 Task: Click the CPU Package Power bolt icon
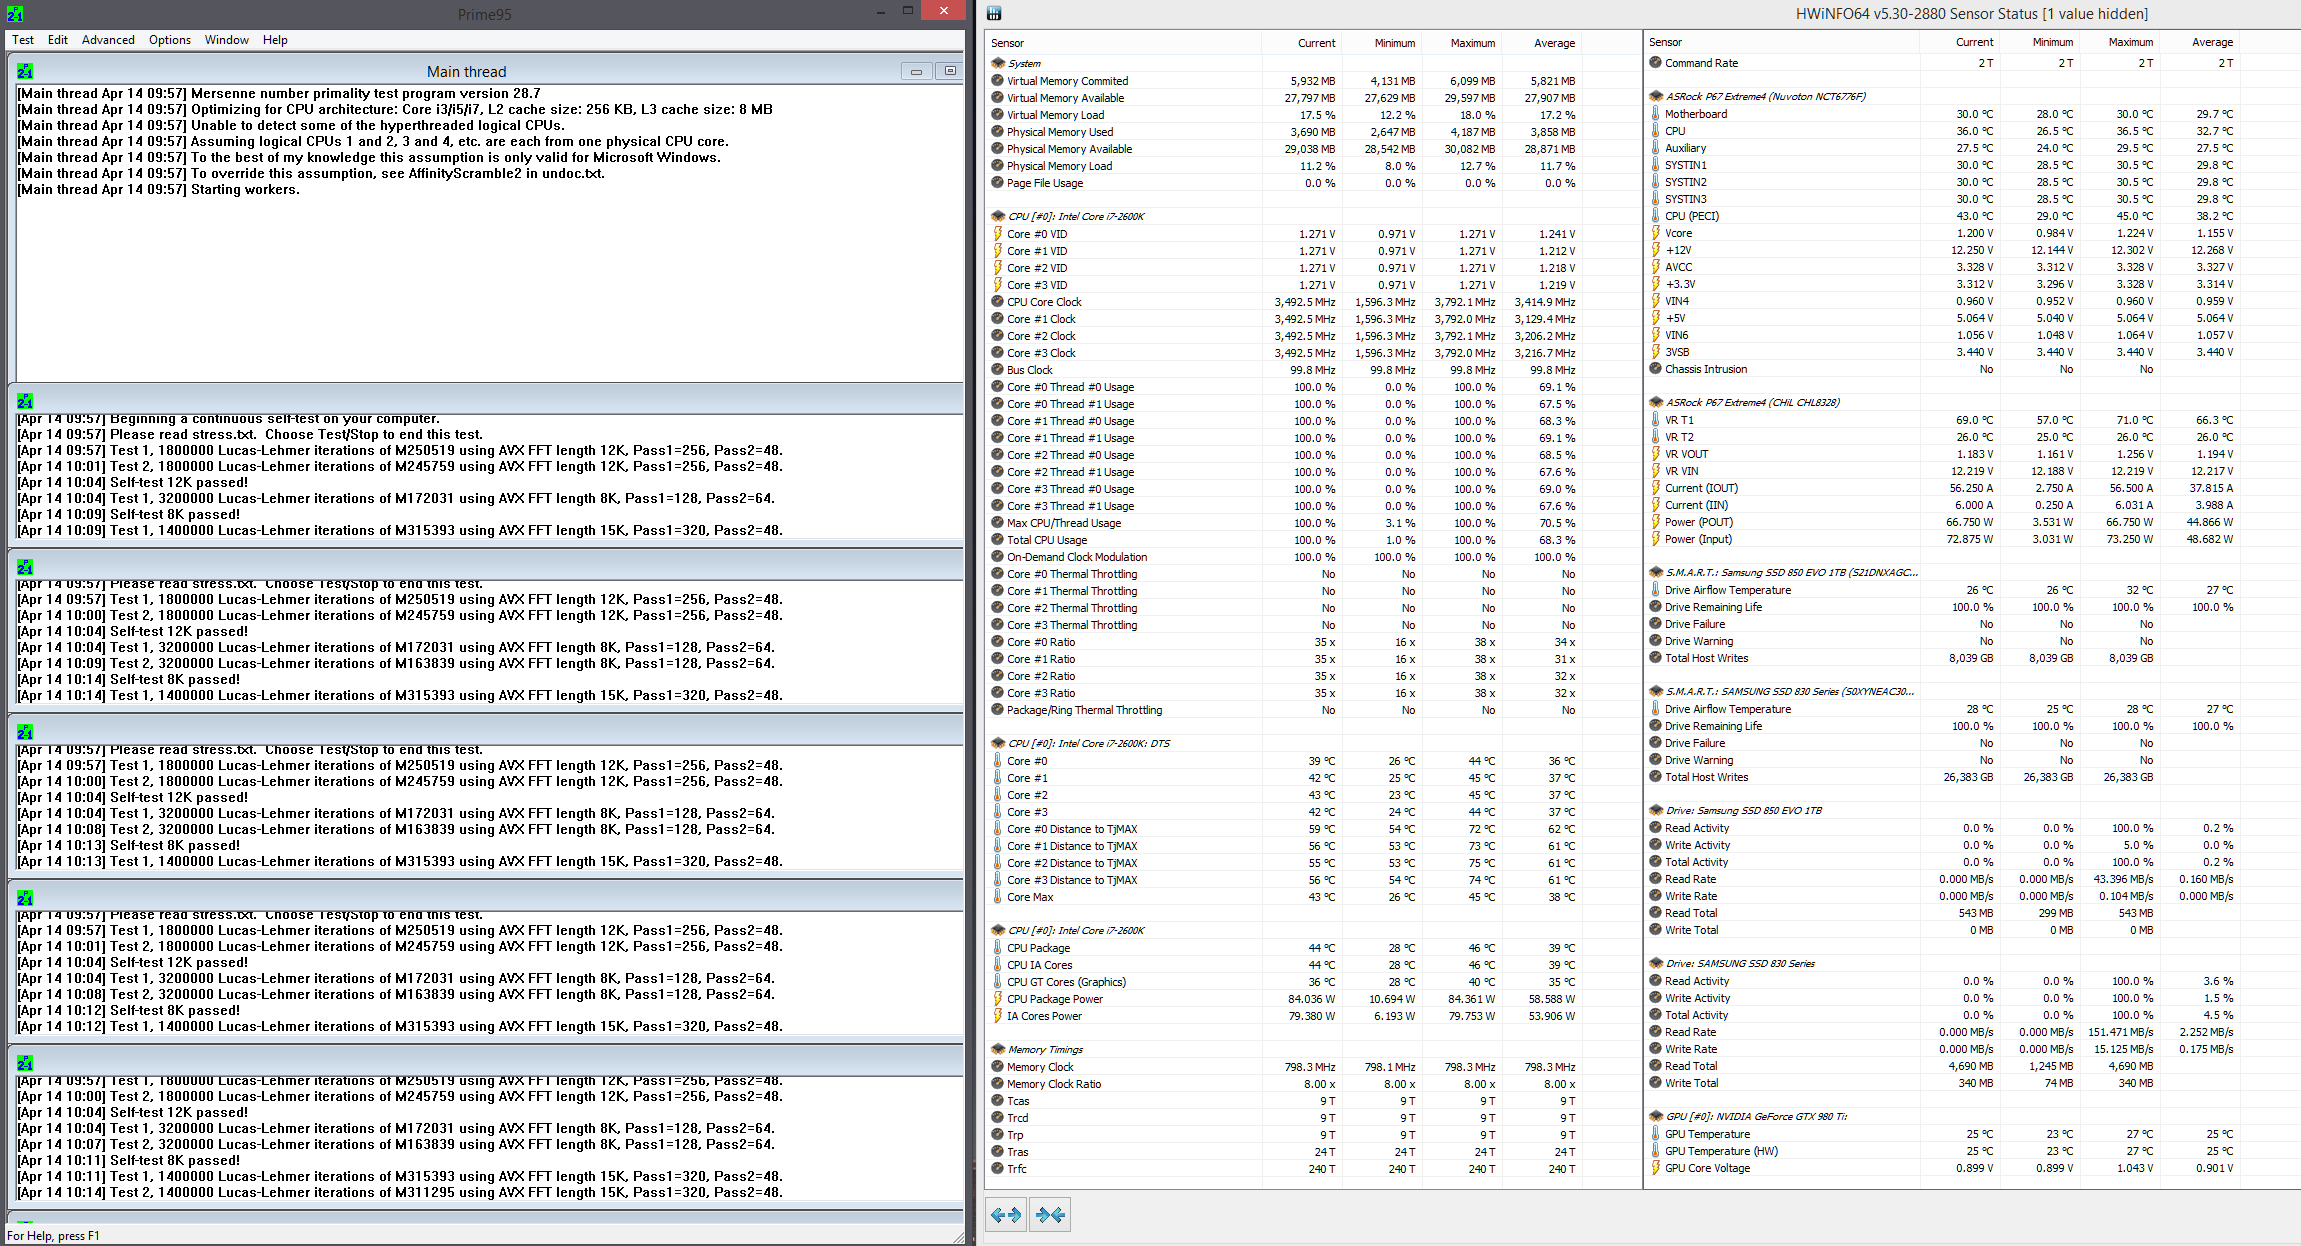click(997, 998)
